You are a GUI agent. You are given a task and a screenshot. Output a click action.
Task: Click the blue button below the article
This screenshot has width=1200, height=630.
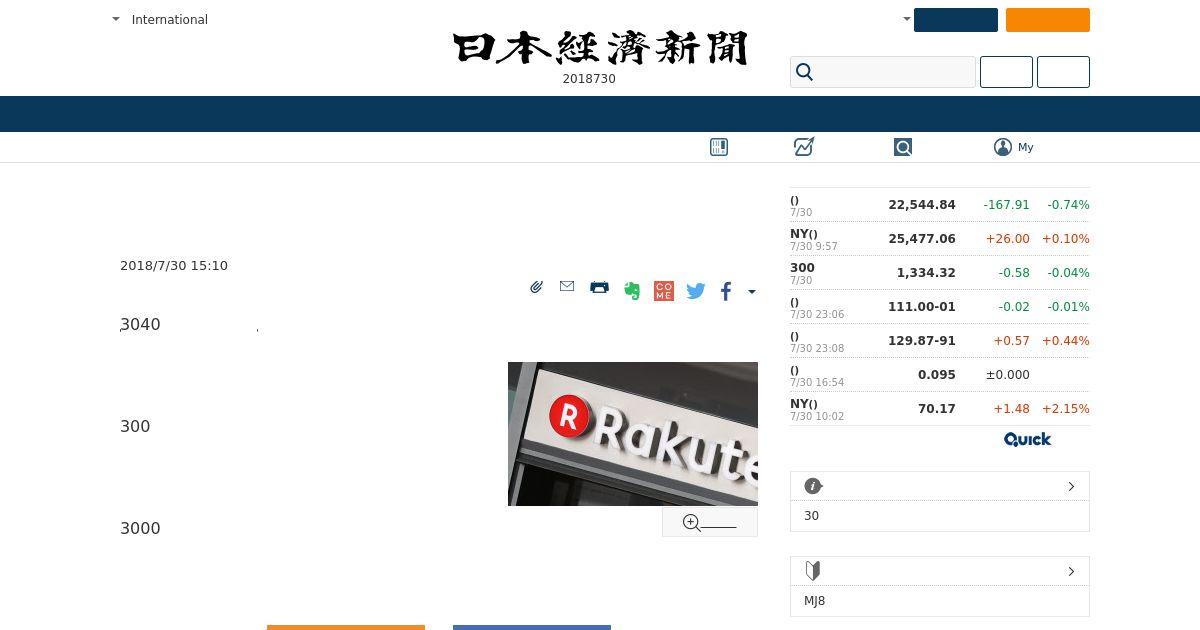(532, 627)
